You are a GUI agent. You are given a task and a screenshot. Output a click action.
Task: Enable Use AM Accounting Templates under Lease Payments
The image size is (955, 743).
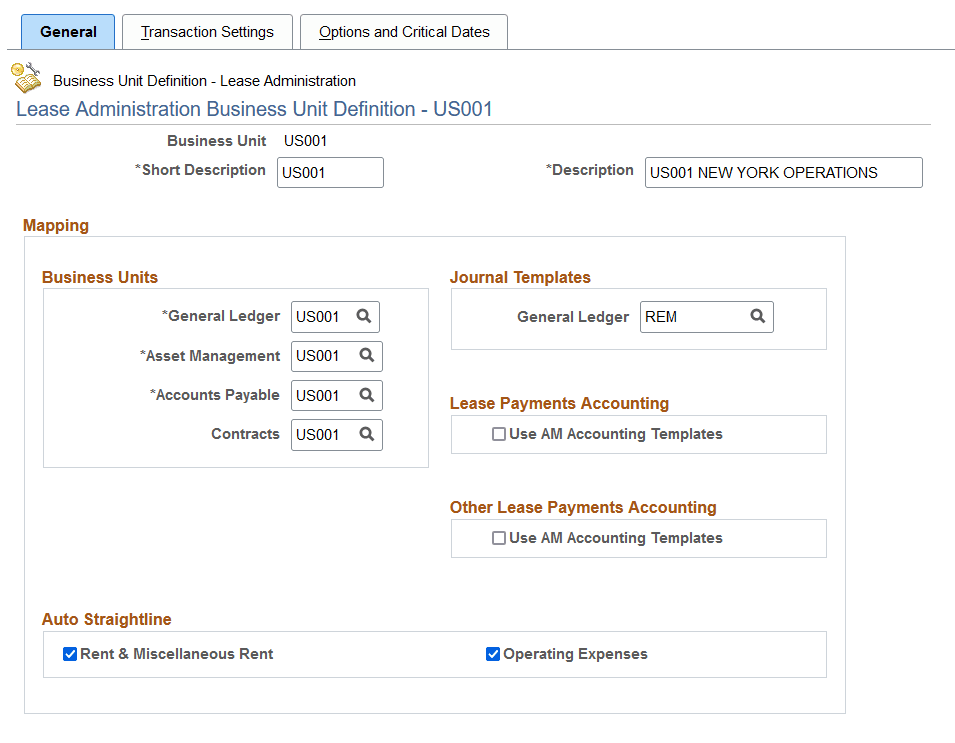click(x=496, y=434)
